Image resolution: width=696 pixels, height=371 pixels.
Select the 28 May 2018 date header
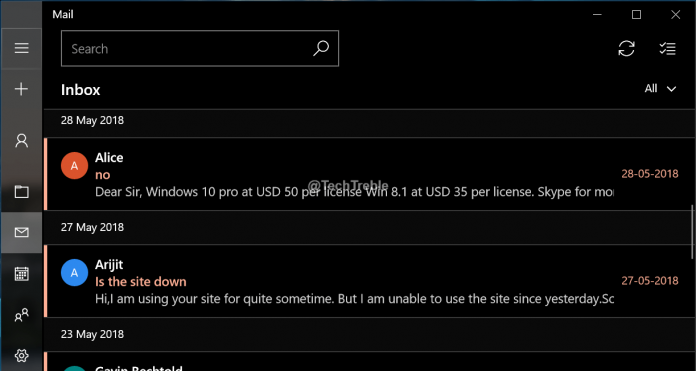(369, 120)
